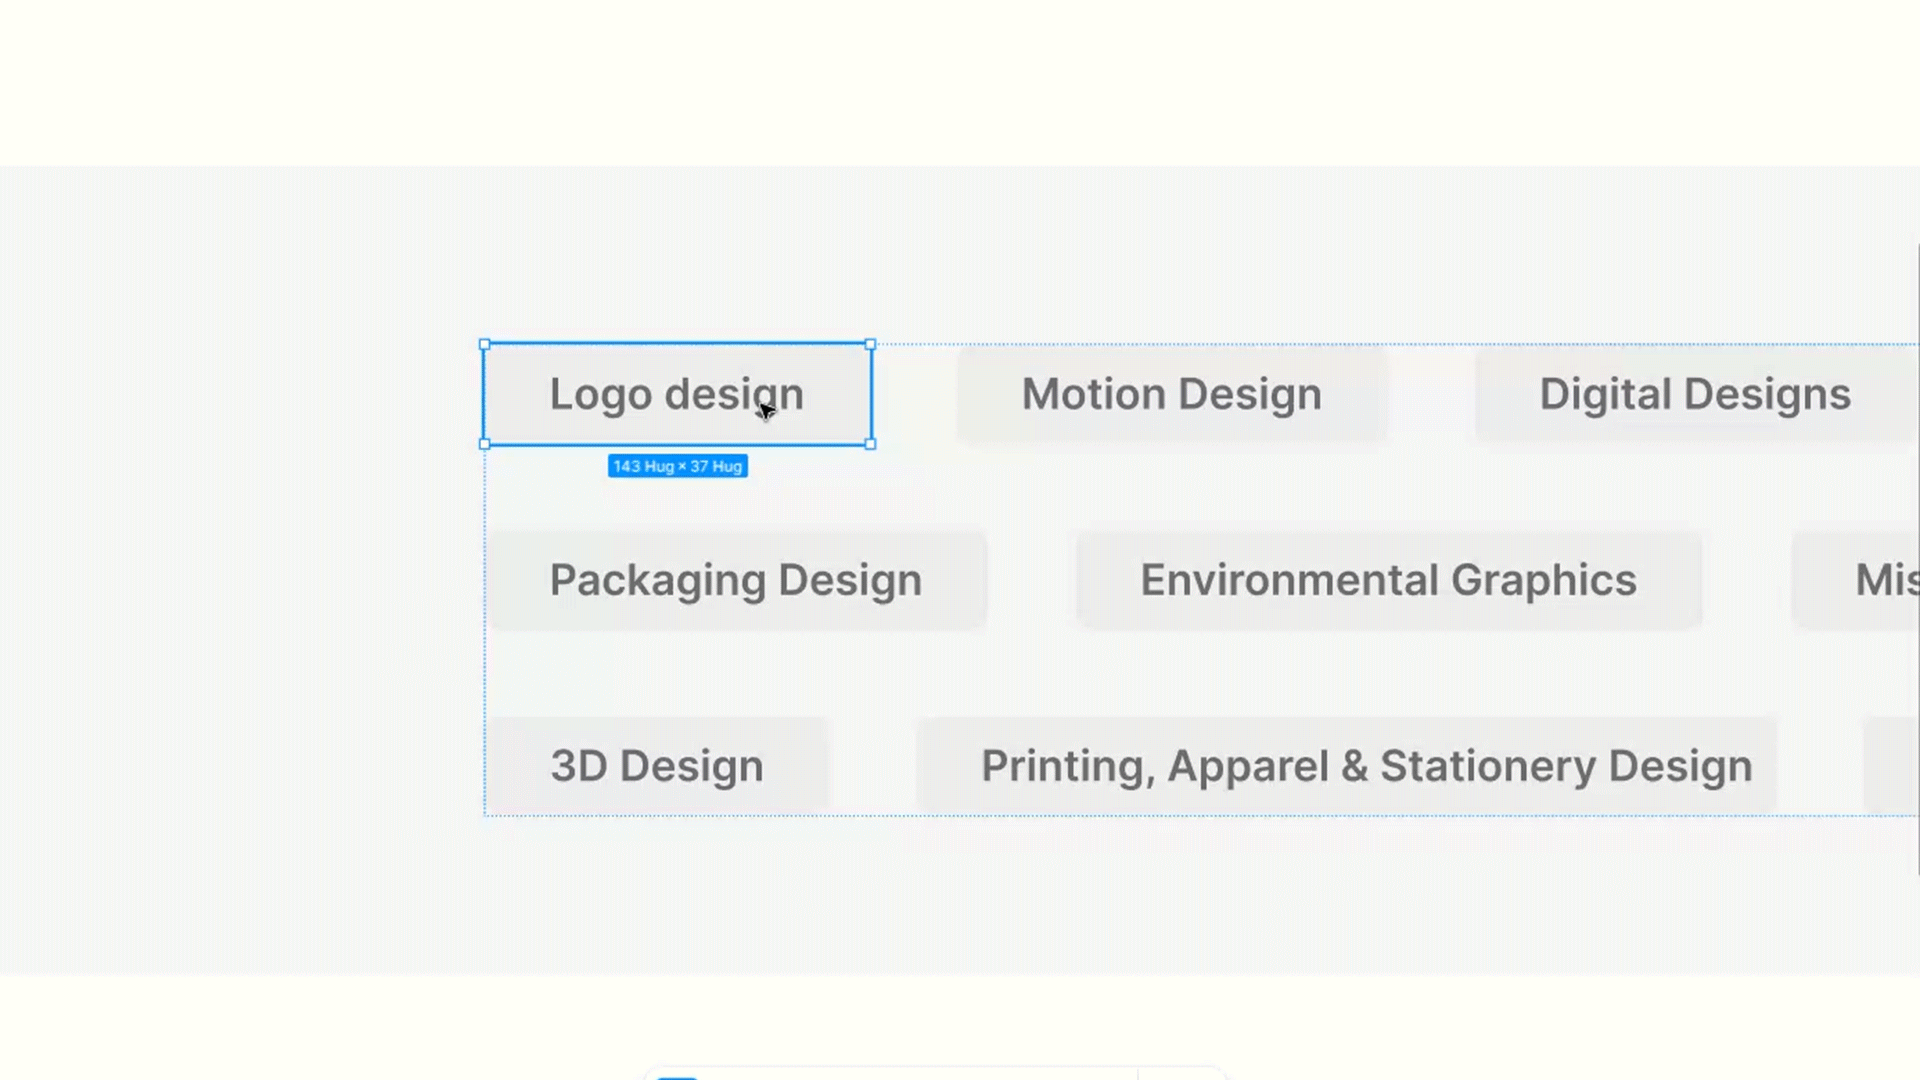Select the Motion Design chip

(x=1171, y=394)
